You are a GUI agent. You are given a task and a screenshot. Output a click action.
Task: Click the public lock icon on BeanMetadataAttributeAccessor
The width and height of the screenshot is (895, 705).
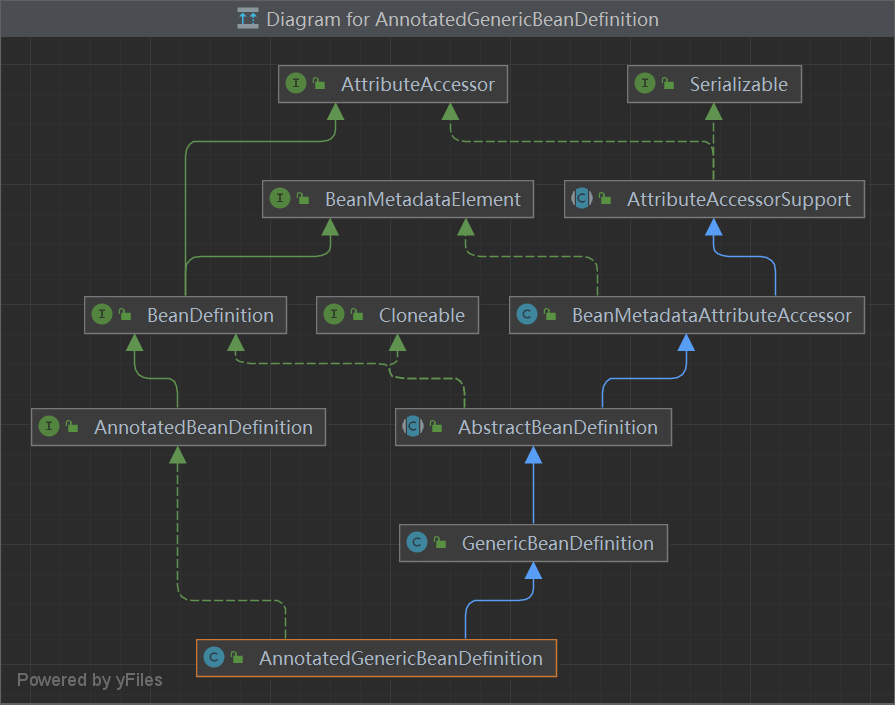550,315
